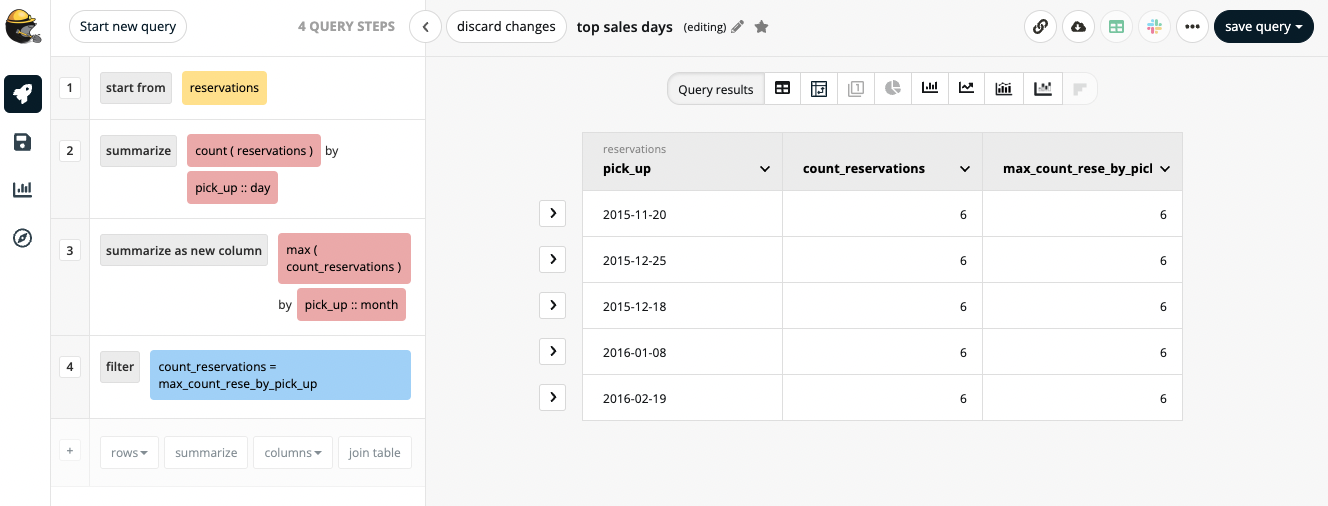Download results with the cloud download icon
This screenshot has width=1328, height=506.
click(x=1078, y=27)
